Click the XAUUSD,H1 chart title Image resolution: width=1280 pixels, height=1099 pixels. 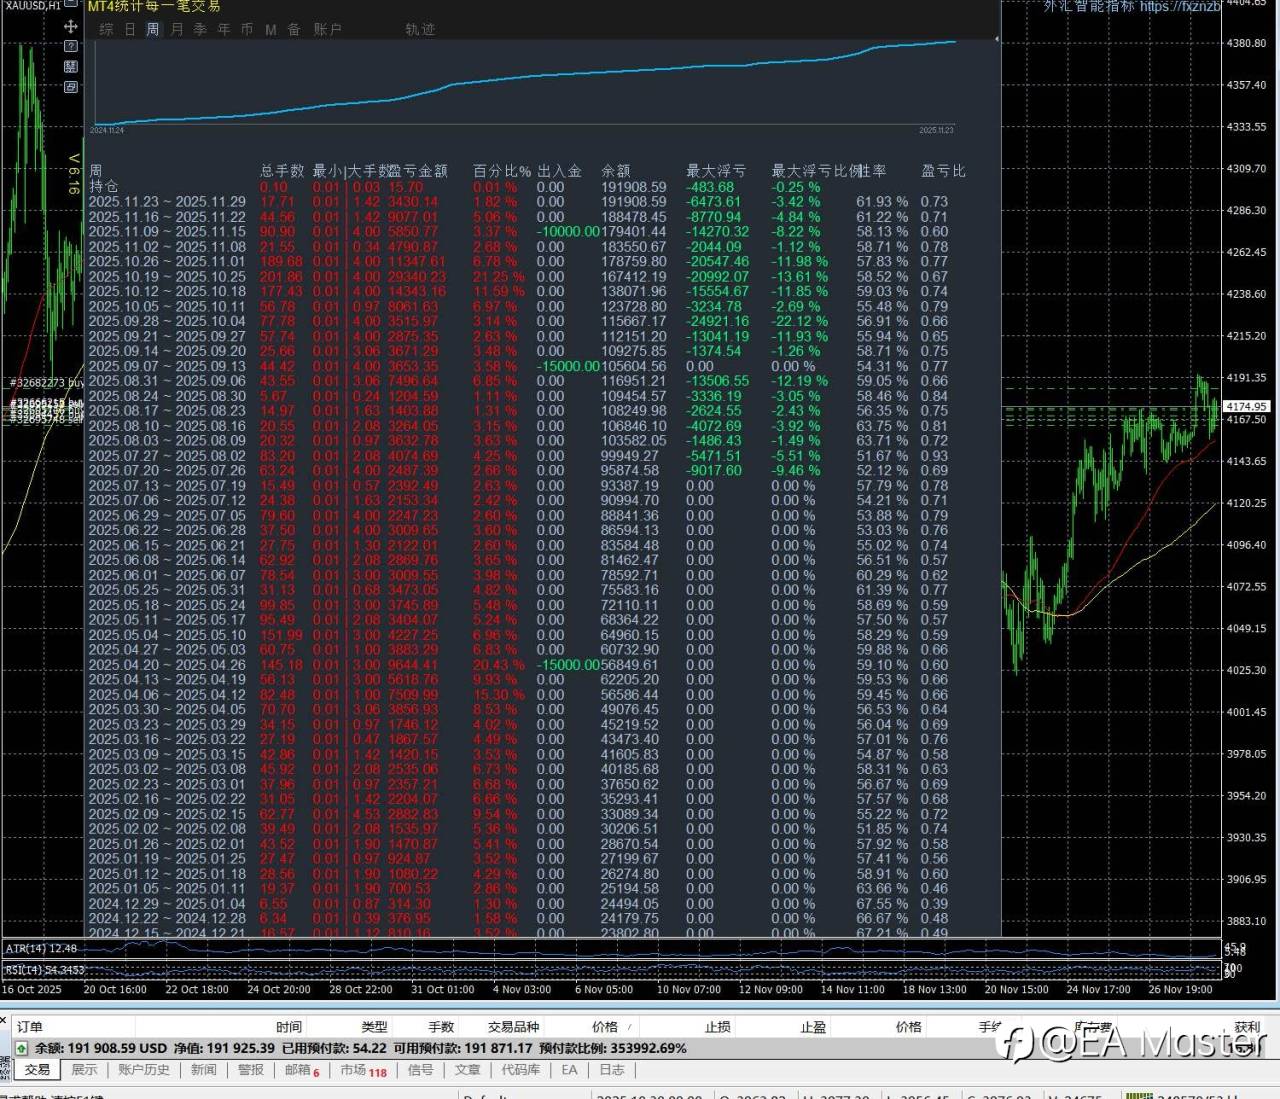point(33,6)
